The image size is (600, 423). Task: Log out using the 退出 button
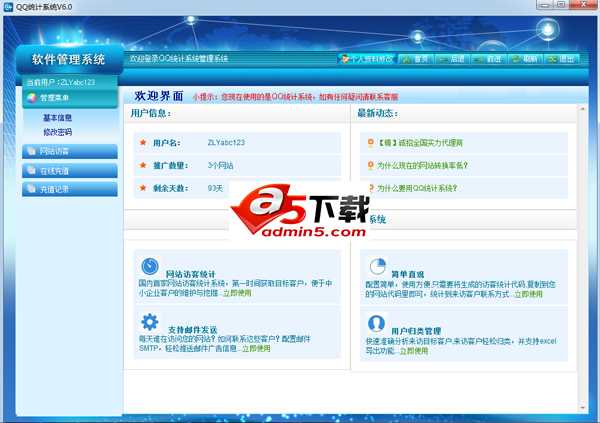click(561, 59)
